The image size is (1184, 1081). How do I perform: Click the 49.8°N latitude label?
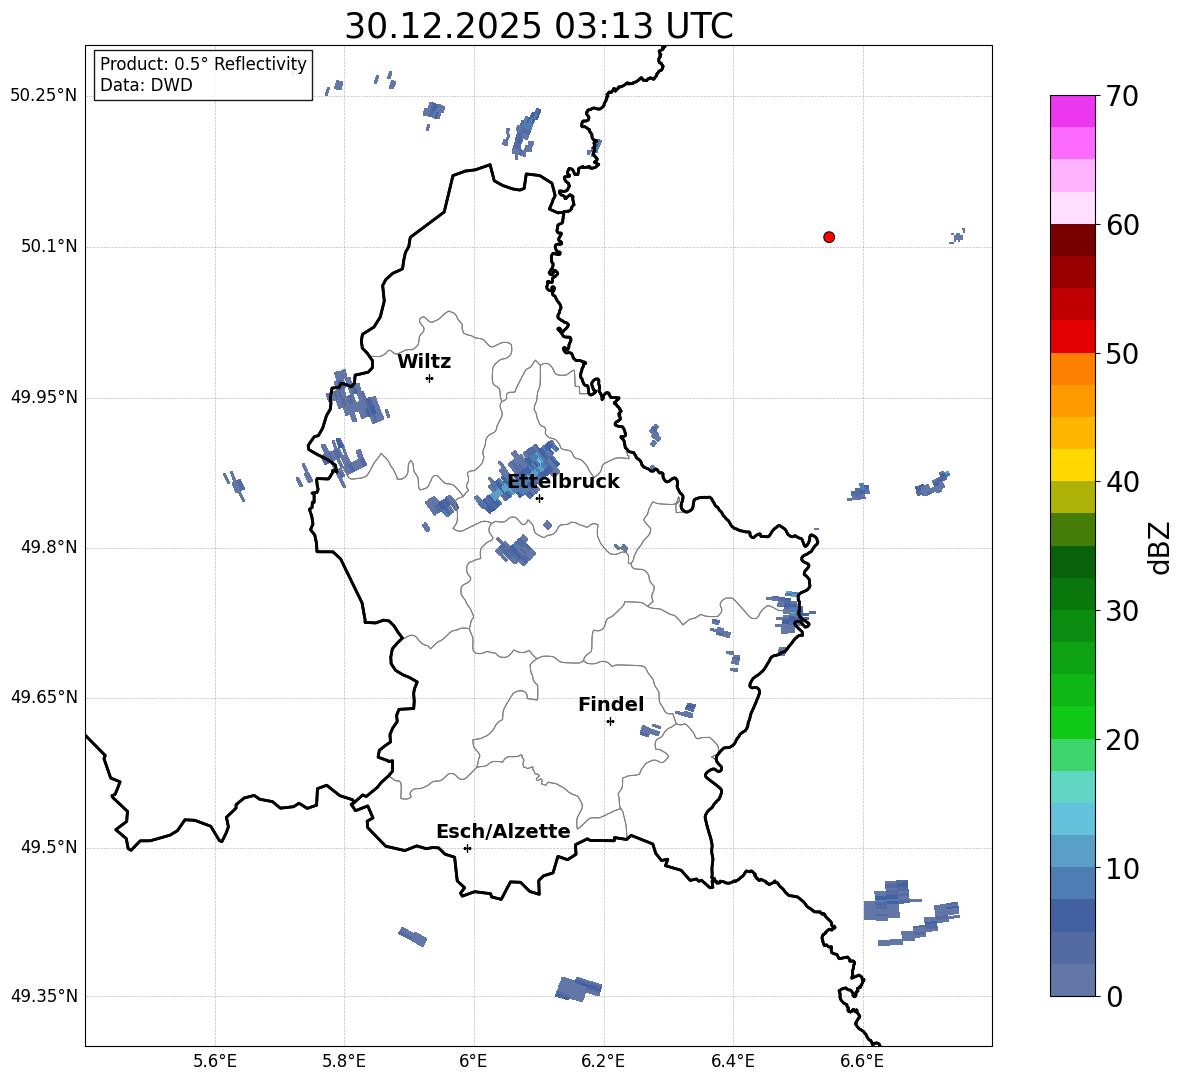point(49,547)
